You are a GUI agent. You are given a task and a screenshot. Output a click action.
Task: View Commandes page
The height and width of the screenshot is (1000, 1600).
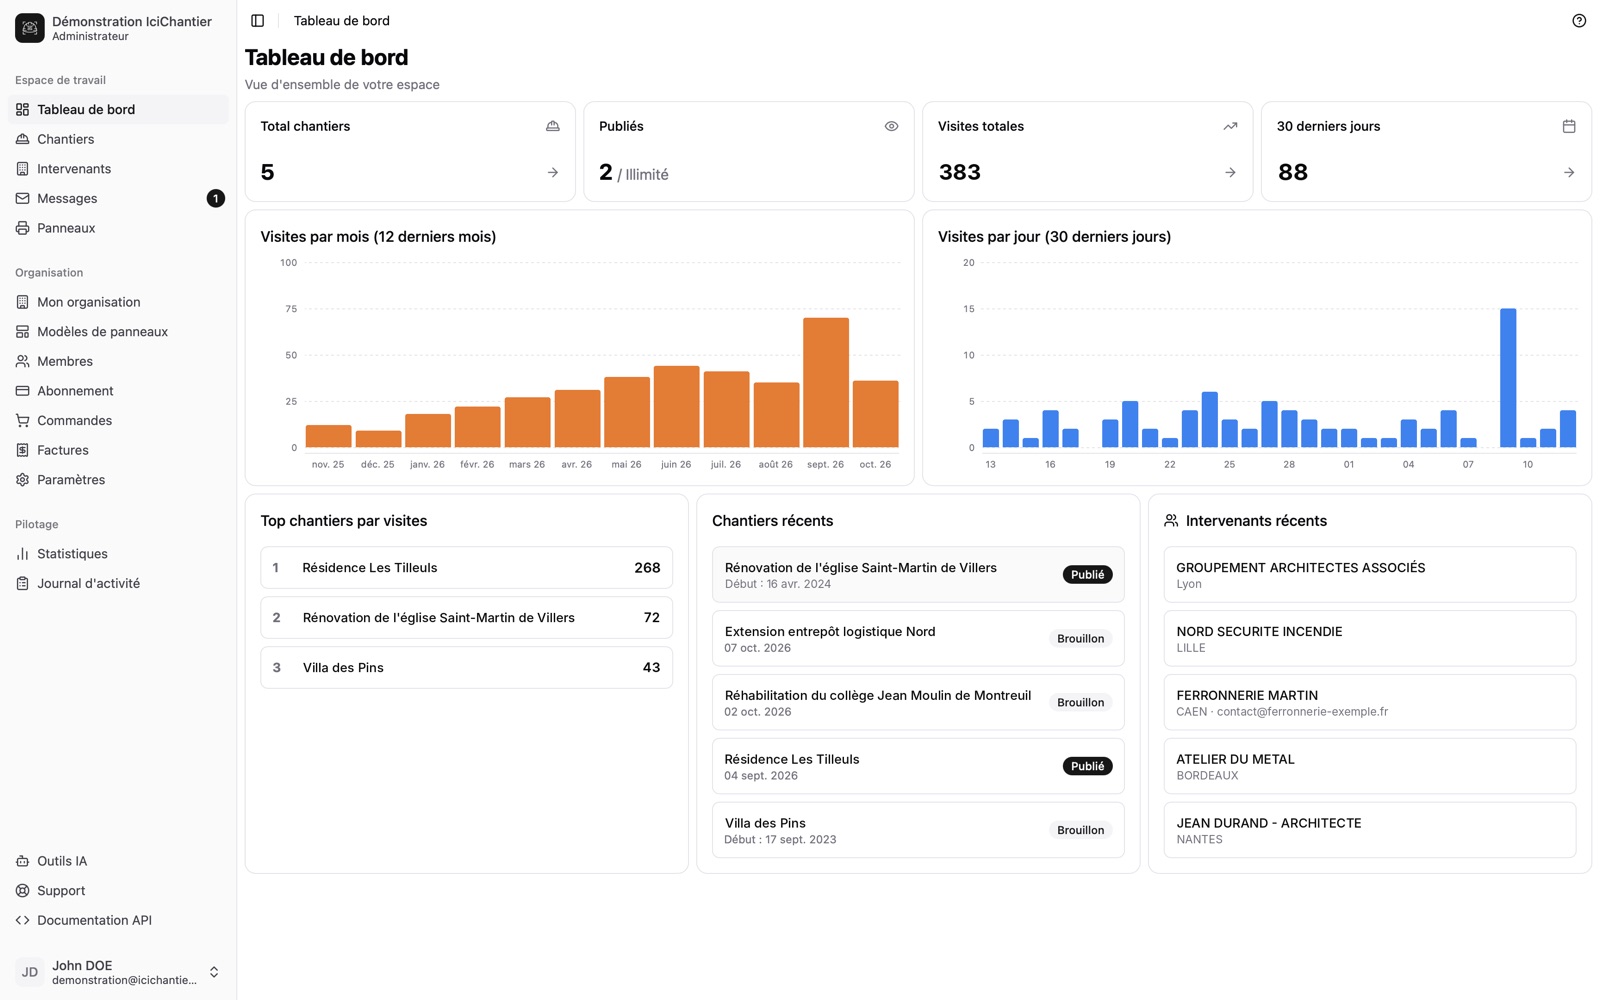[118, 421]
